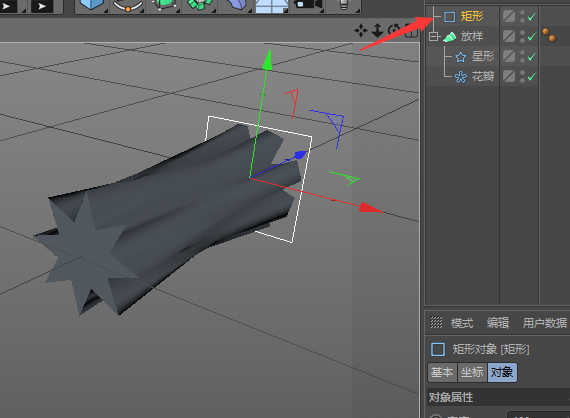
Task: Toggle visibility dots of 花瓣 object
Action: tap(522, 76)
